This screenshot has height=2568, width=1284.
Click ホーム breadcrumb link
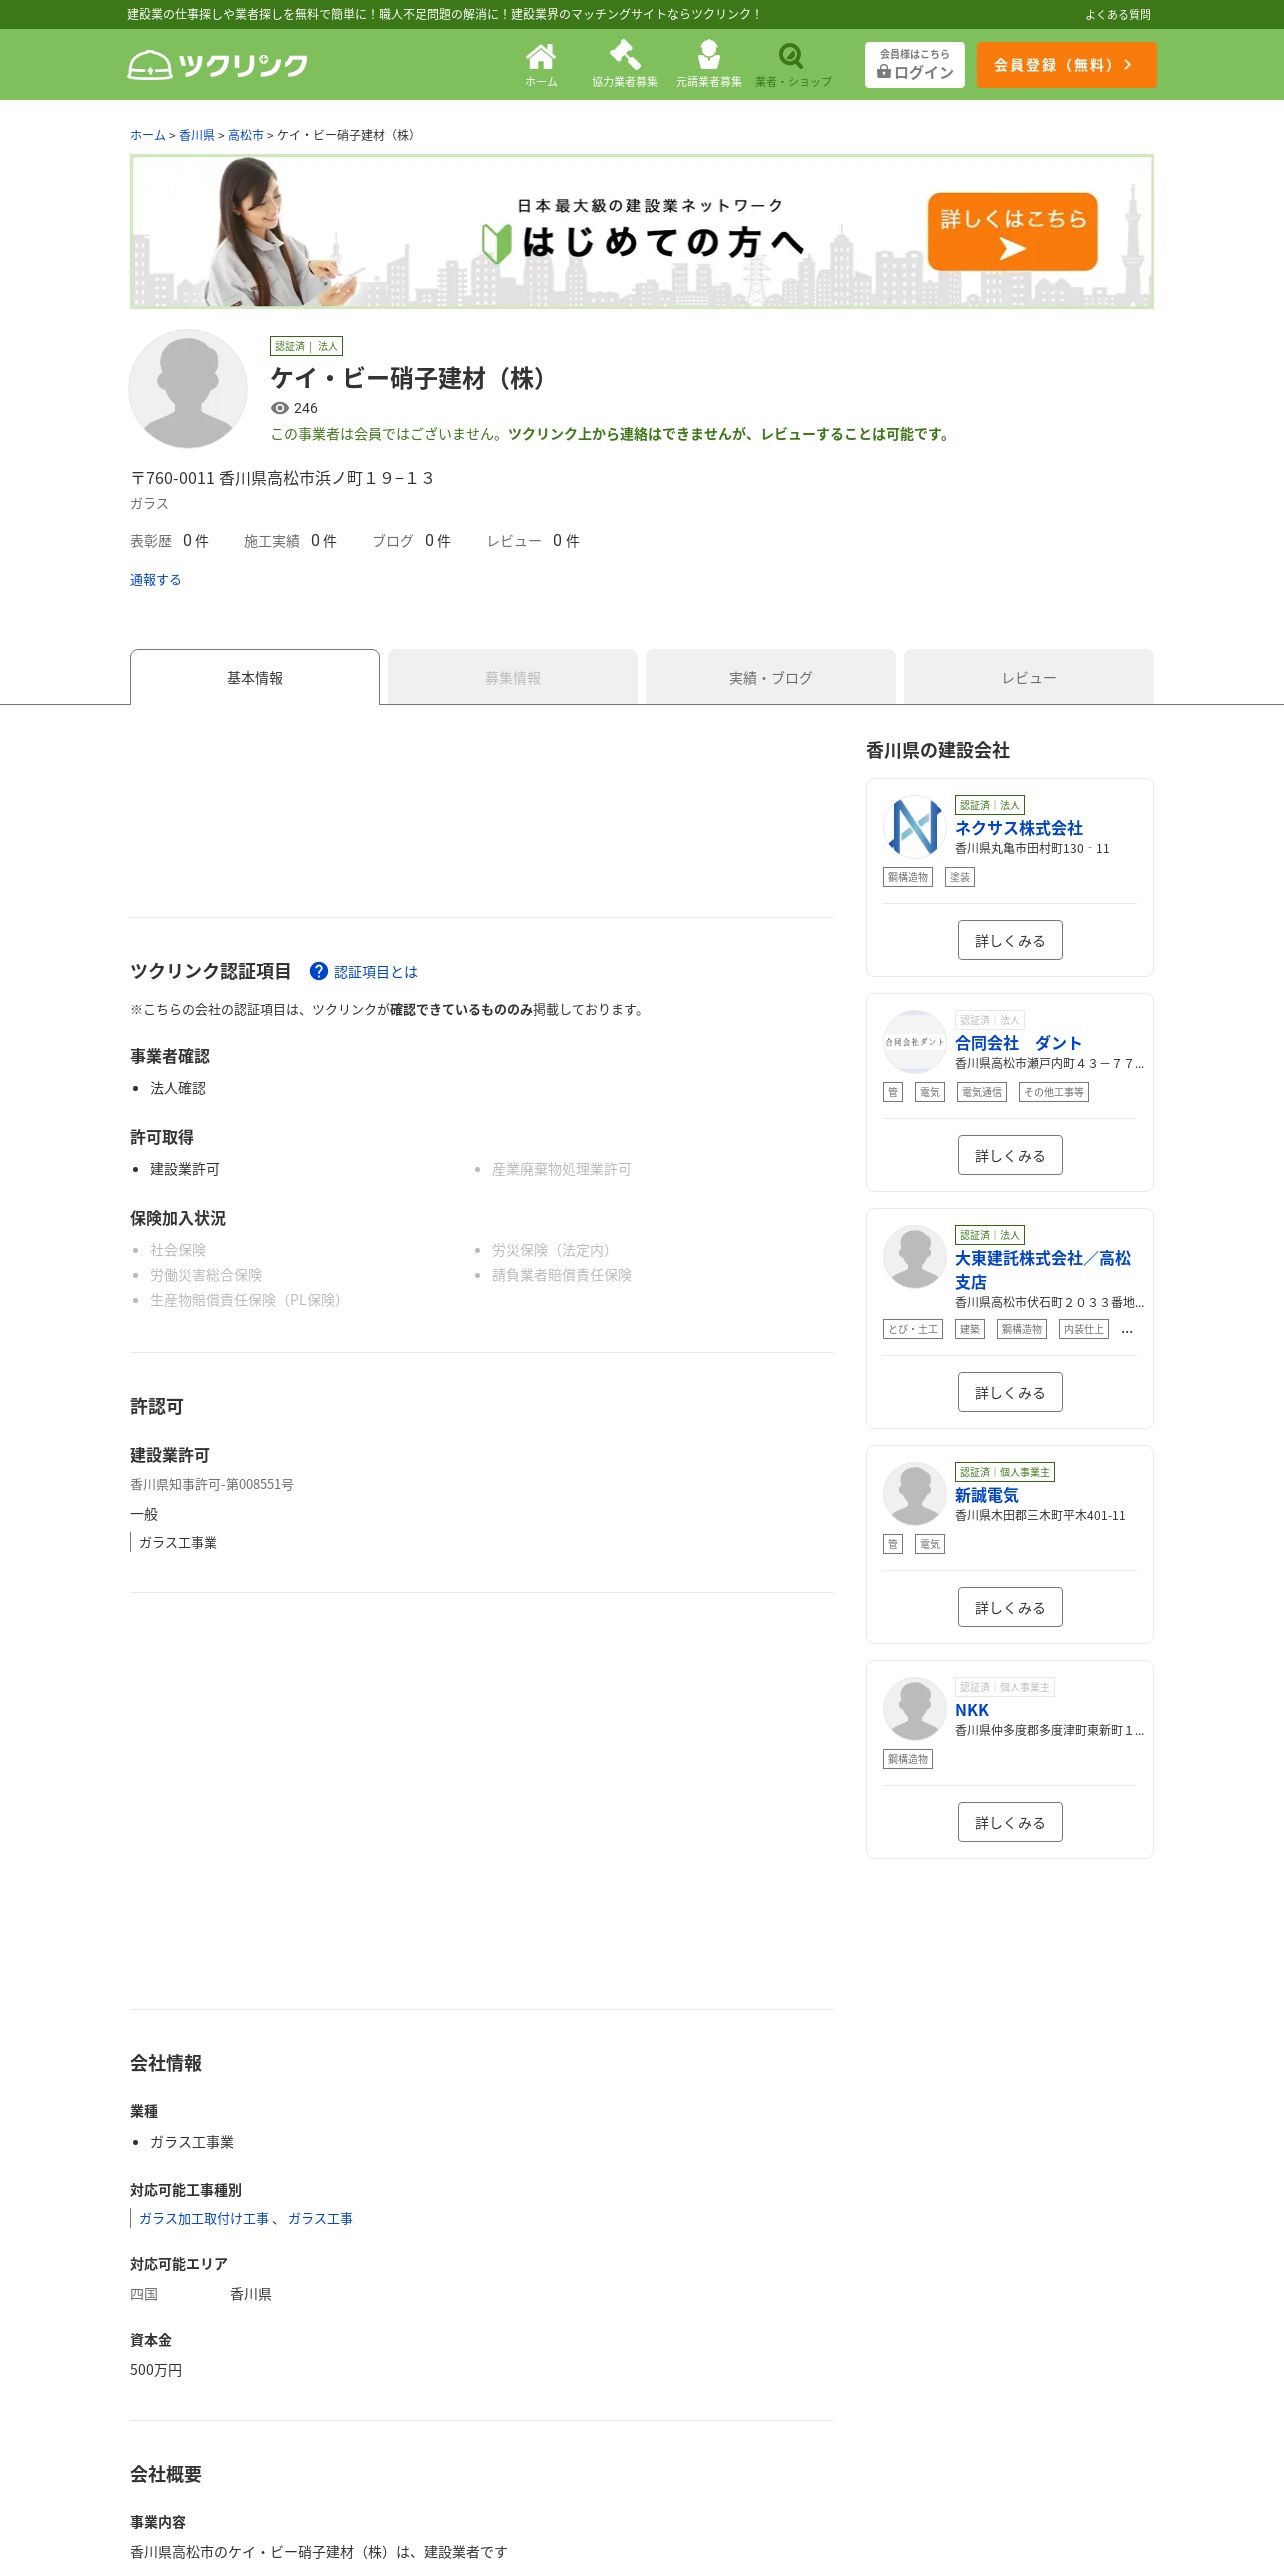pos(147,135)
